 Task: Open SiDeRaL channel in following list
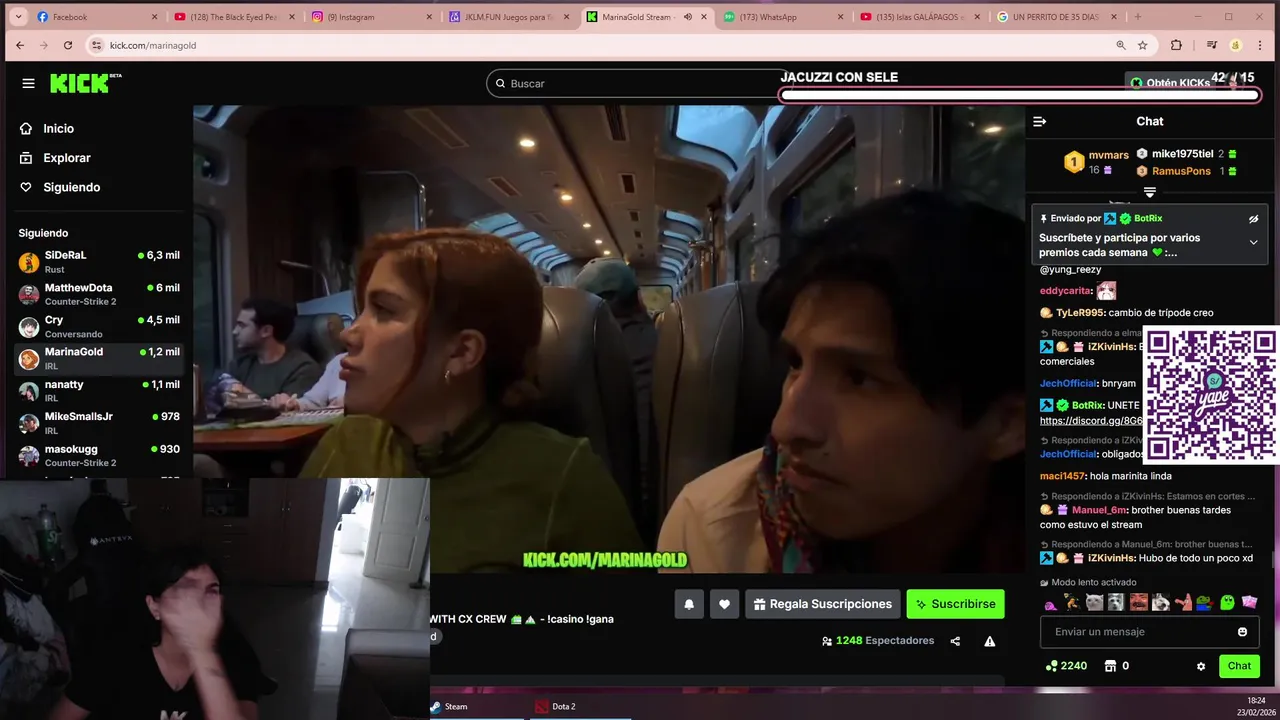(98, 262)
